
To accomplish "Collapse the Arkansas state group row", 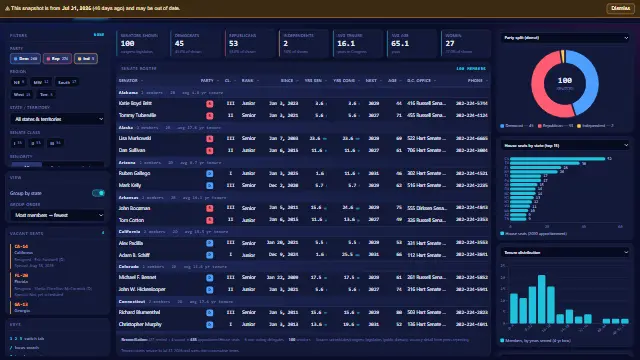I will 303,198.
